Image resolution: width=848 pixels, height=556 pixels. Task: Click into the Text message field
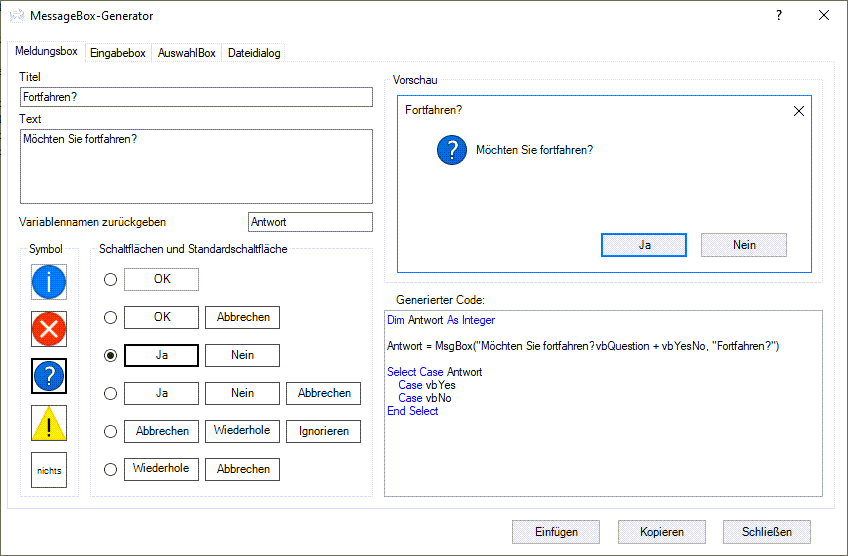coord(196,166)
